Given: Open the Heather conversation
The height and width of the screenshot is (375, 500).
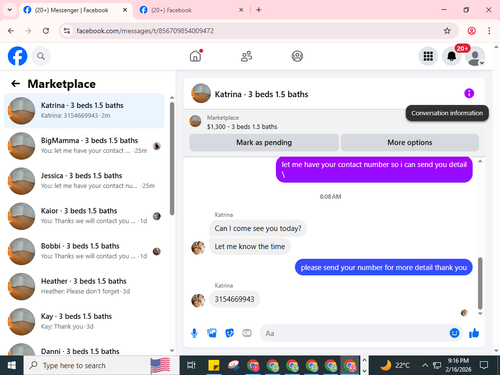Looking at the screenshot, I should 84,286.
